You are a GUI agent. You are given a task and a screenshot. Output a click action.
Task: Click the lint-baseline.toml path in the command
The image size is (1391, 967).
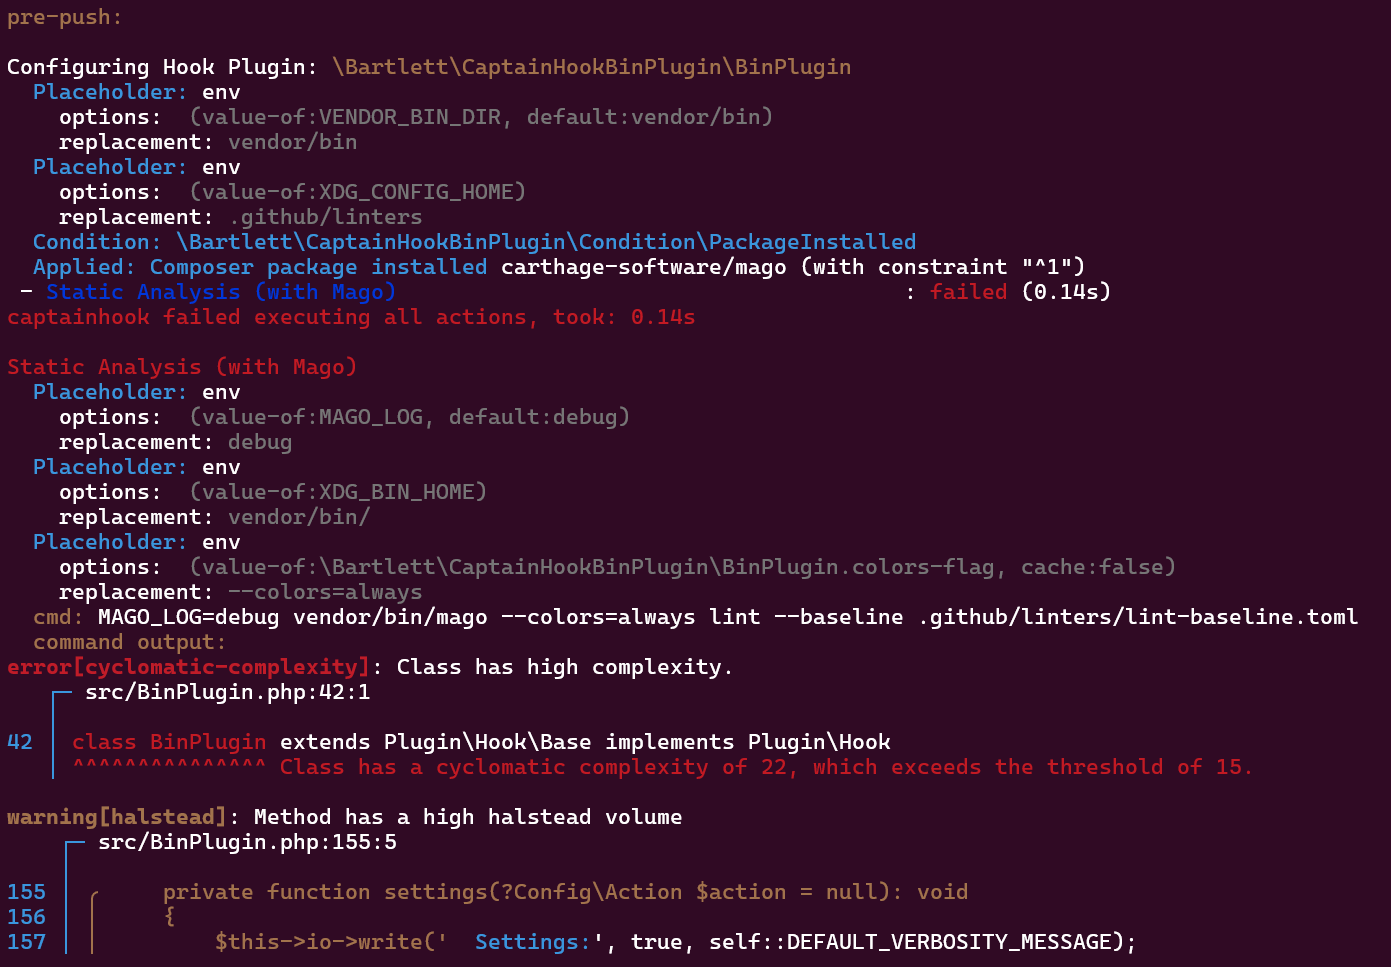(1138, 617)
